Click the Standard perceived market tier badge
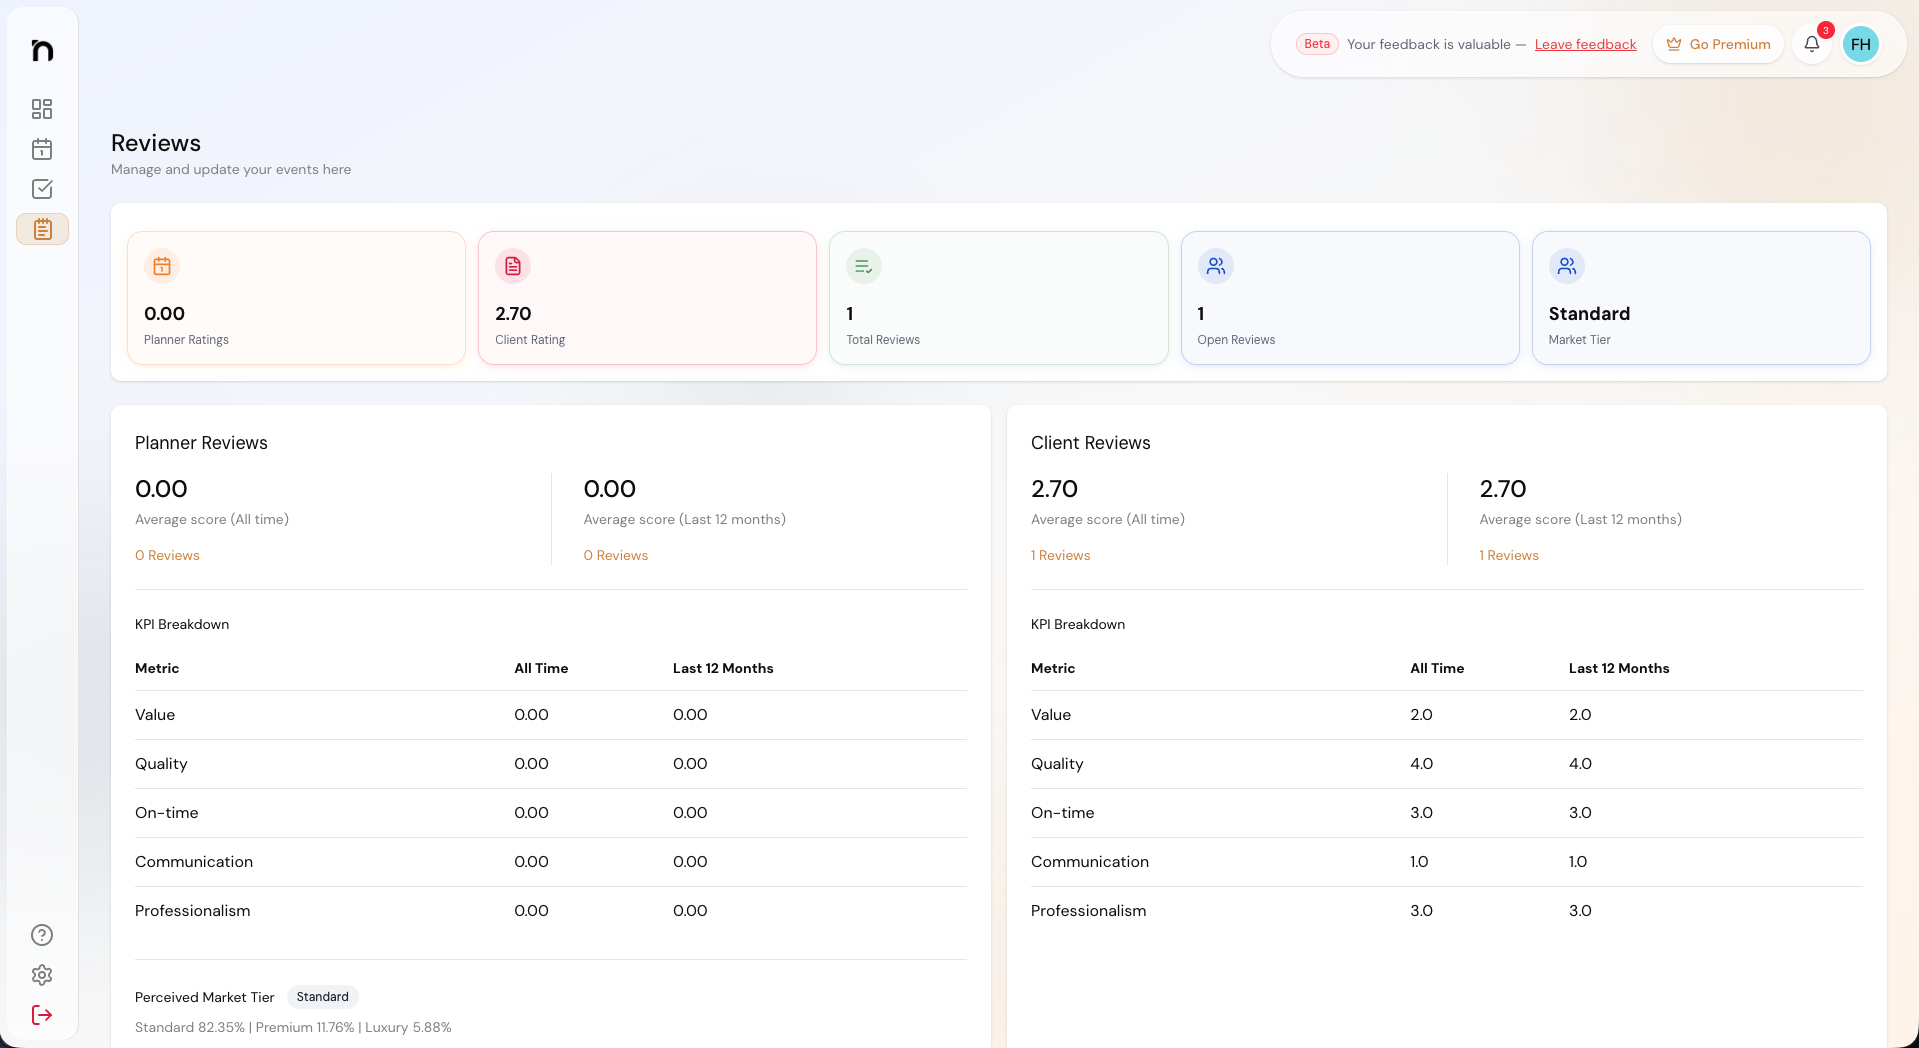 (322, 997)
